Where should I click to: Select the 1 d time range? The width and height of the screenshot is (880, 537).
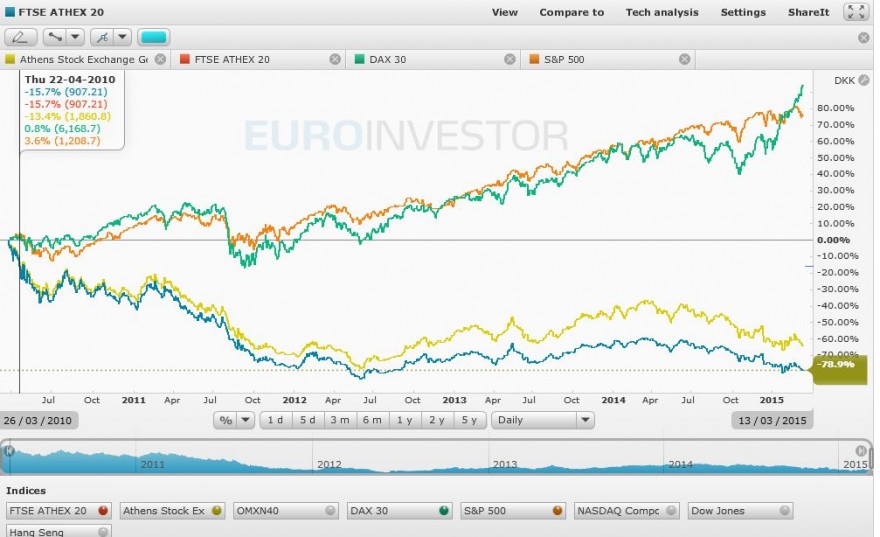[x=276, y=420]
